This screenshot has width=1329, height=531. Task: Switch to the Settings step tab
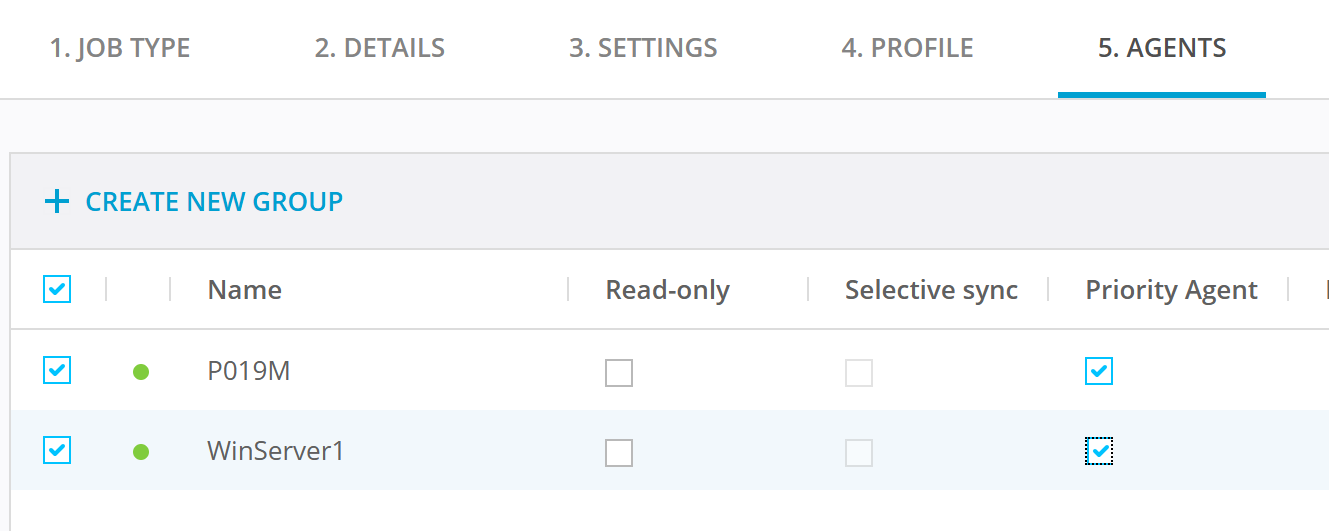(643, 48)
